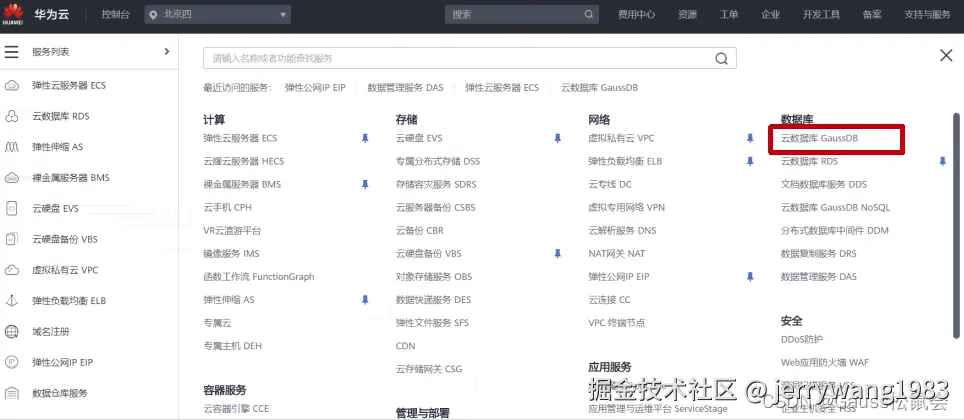
Task: Open 控制台 in the top bar
Action: click(115, 15)
